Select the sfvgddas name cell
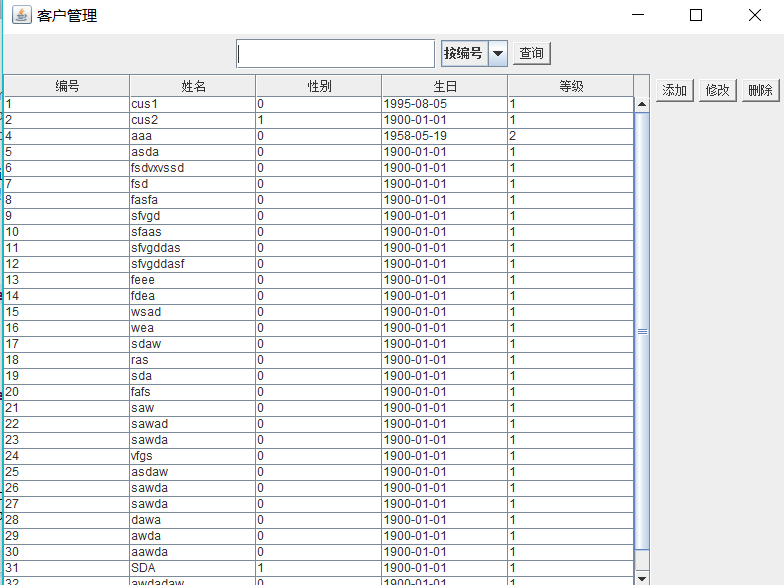Viewport: 784px width, 585px height. pos(192,248)
